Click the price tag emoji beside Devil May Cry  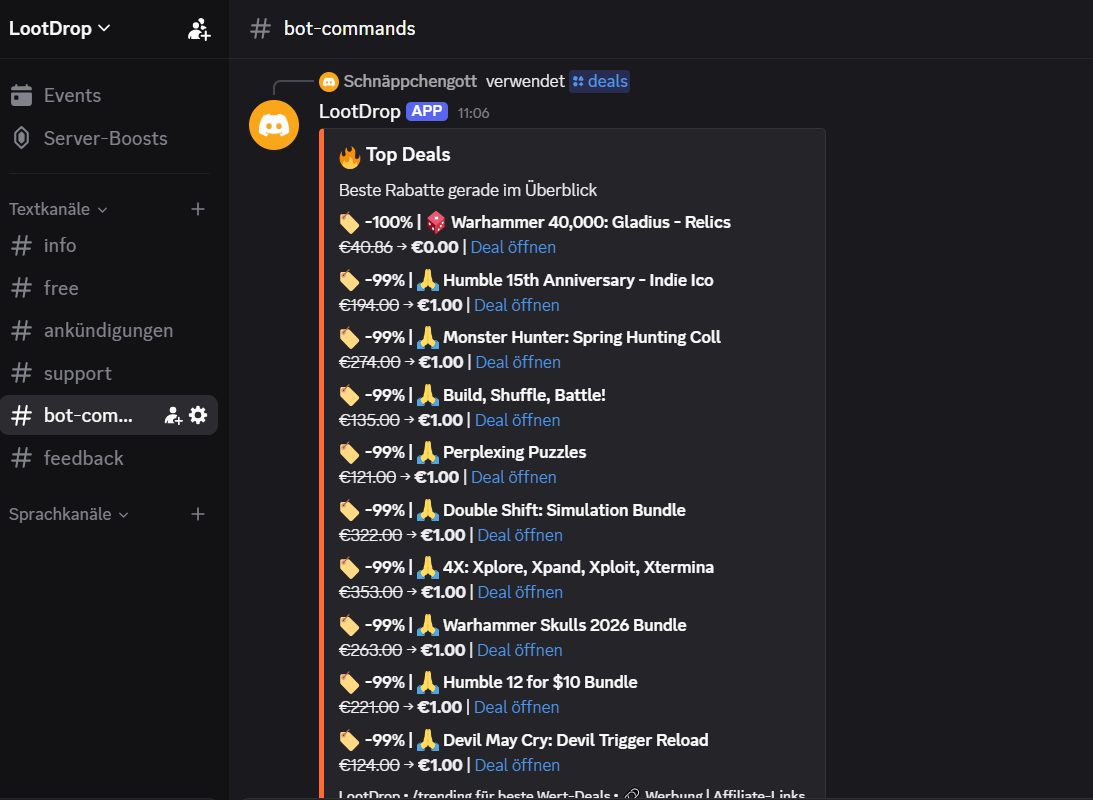pyautogui.click(x=349, y=741)
